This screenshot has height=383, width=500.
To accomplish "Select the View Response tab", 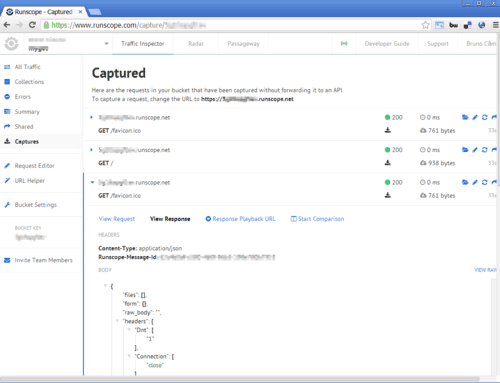I will click(170, 219).
